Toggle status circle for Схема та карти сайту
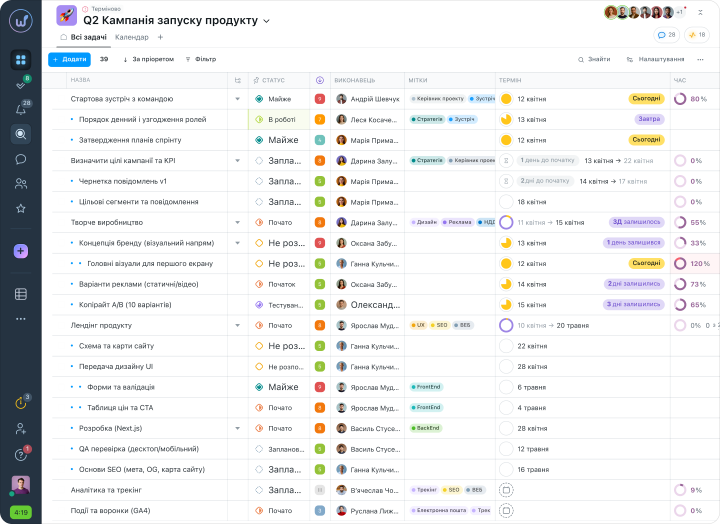 [x=259, y=346]
